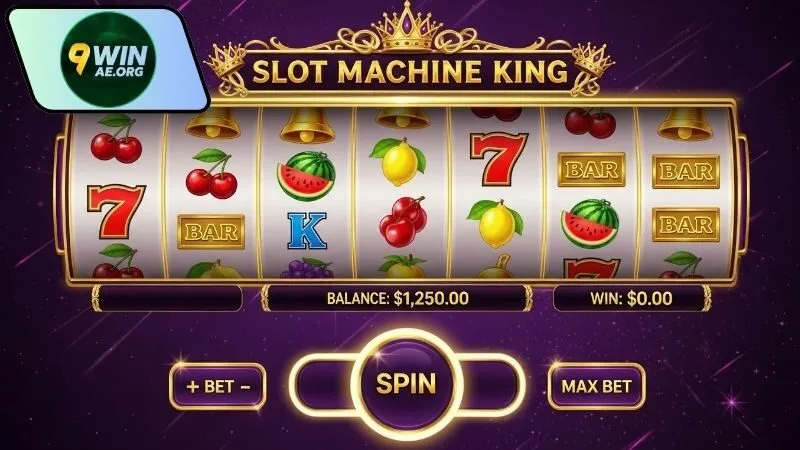
Task: Click the plus sign on BET control
Action: (192, 387)
